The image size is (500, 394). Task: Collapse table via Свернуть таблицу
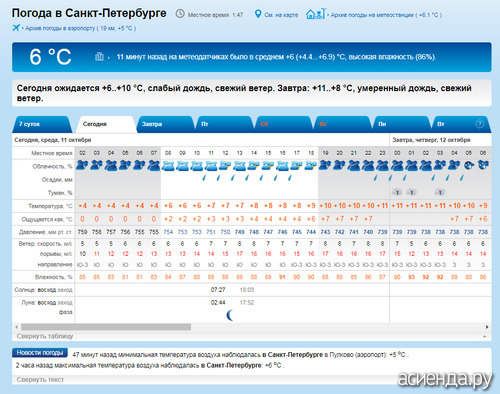[x=45, y=336]
